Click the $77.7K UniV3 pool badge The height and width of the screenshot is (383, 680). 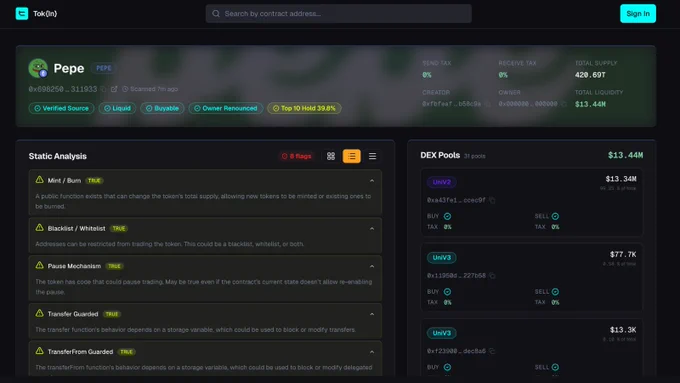441,258
